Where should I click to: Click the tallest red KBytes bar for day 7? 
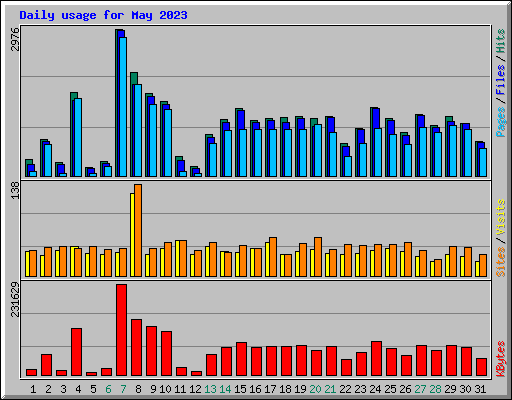(x=122, y=330)
